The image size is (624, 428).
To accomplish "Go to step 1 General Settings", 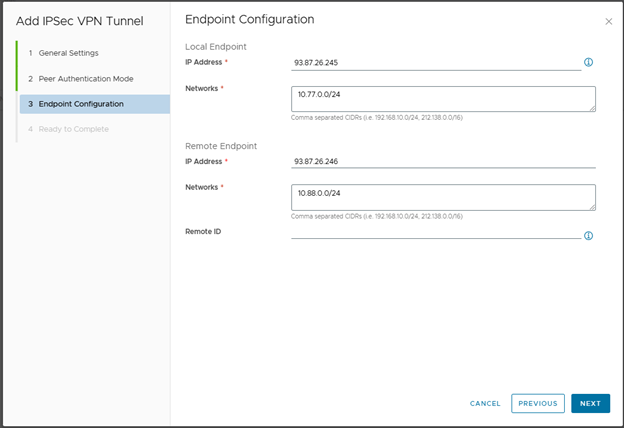I will point(68,53).
